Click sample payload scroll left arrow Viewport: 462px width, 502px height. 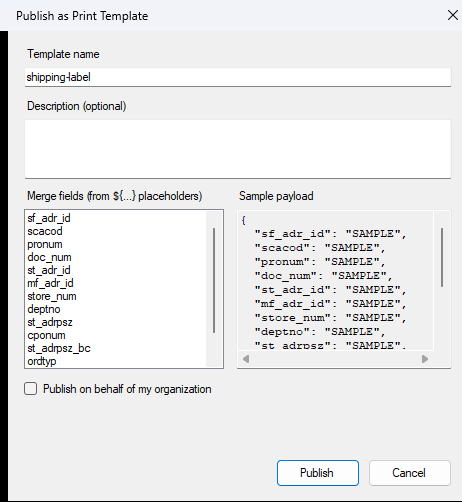click(x=246, y=359)
